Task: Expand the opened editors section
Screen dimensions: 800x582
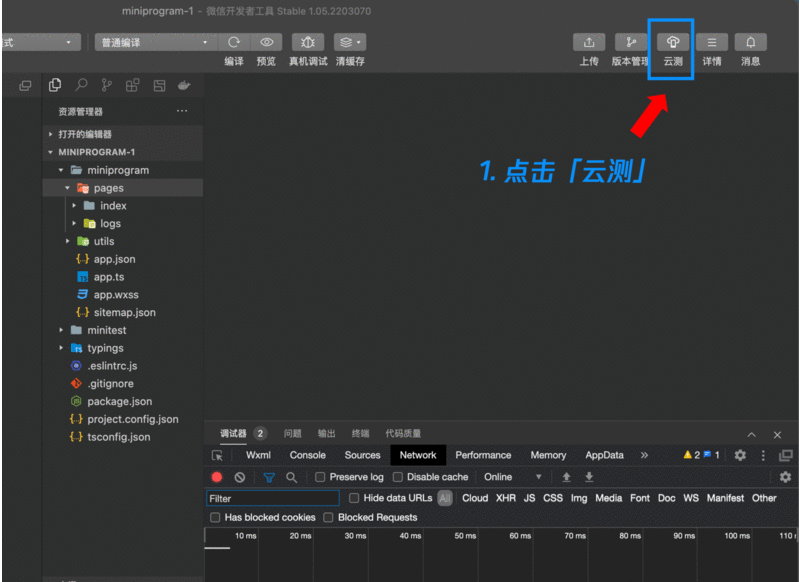Action: (51, 134)
